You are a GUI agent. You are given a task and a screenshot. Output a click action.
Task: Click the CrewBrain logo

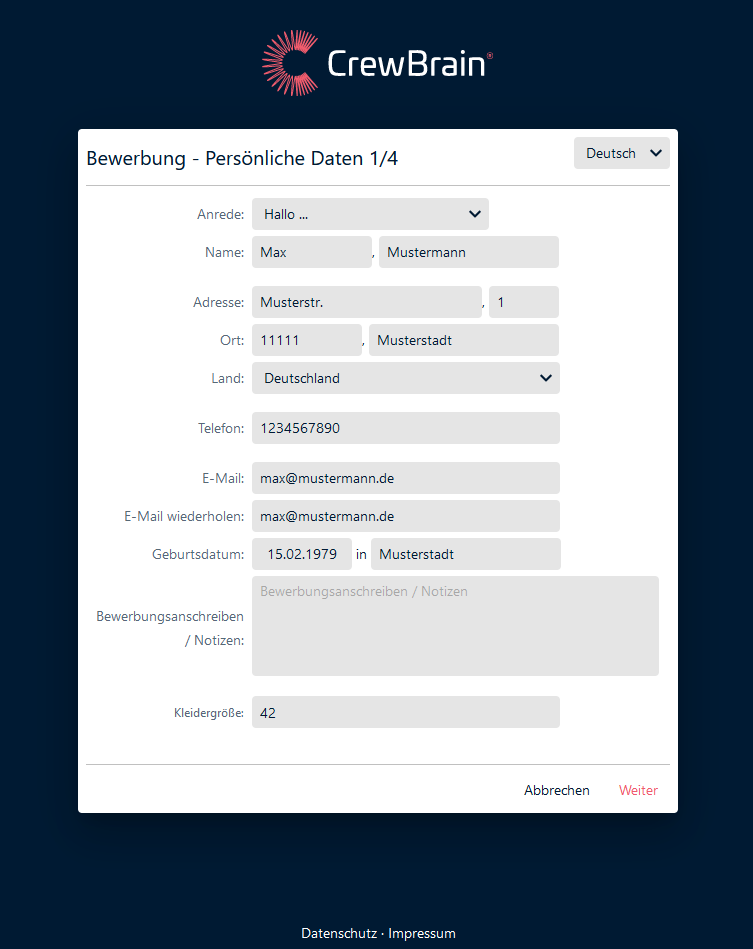[376, 63]
